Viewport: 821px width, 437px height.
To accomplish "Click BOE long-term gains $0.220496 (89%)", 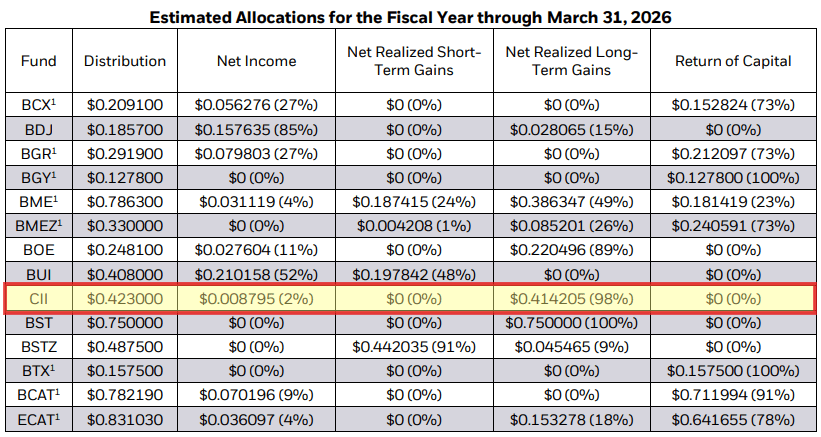I will coord(572,250).
